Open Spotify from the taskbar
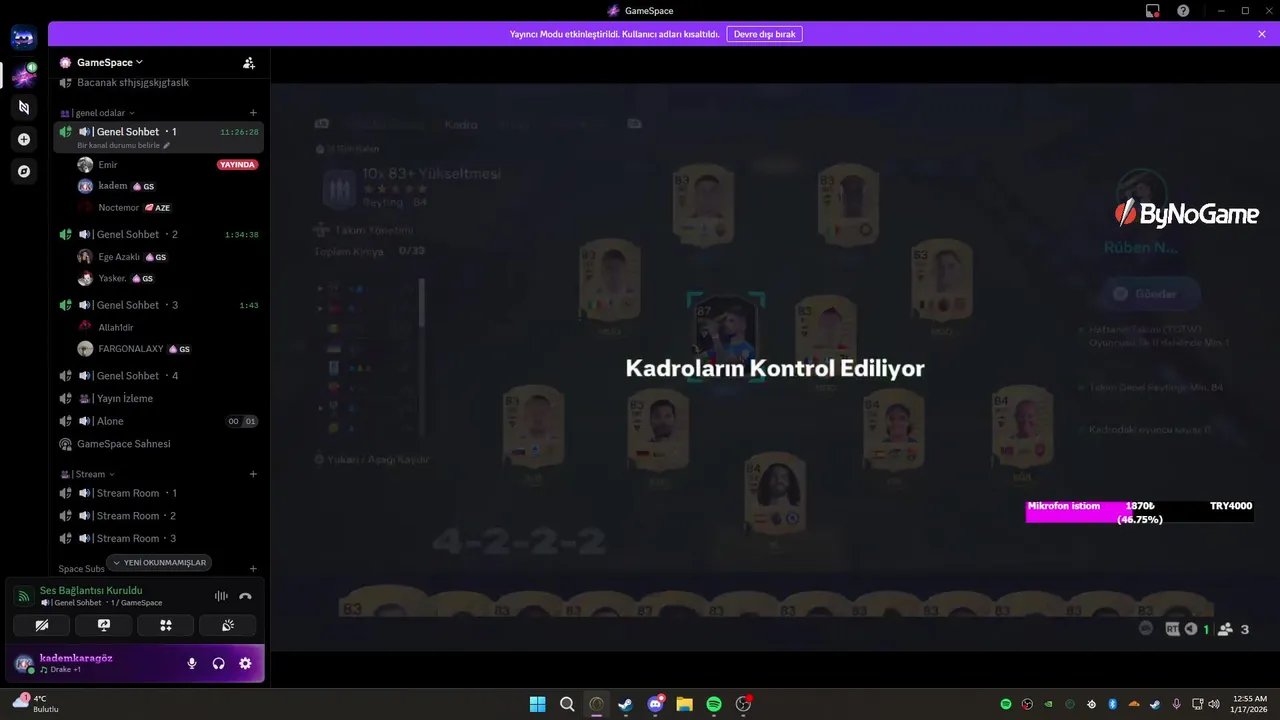 [x=714, y=704]
